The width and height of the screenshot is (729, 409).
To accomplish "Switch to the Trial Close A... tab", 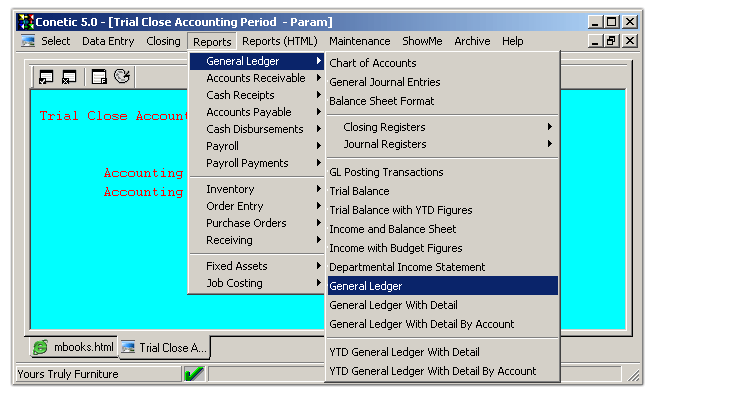I will tap(164, 348).
